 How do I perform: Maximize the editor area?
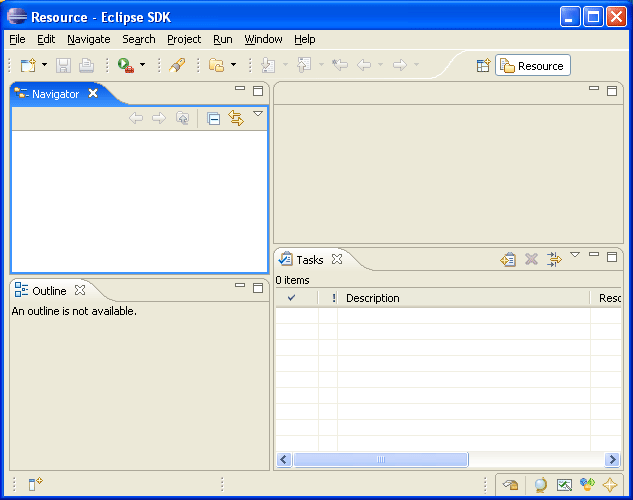click(x=612, y=91)
